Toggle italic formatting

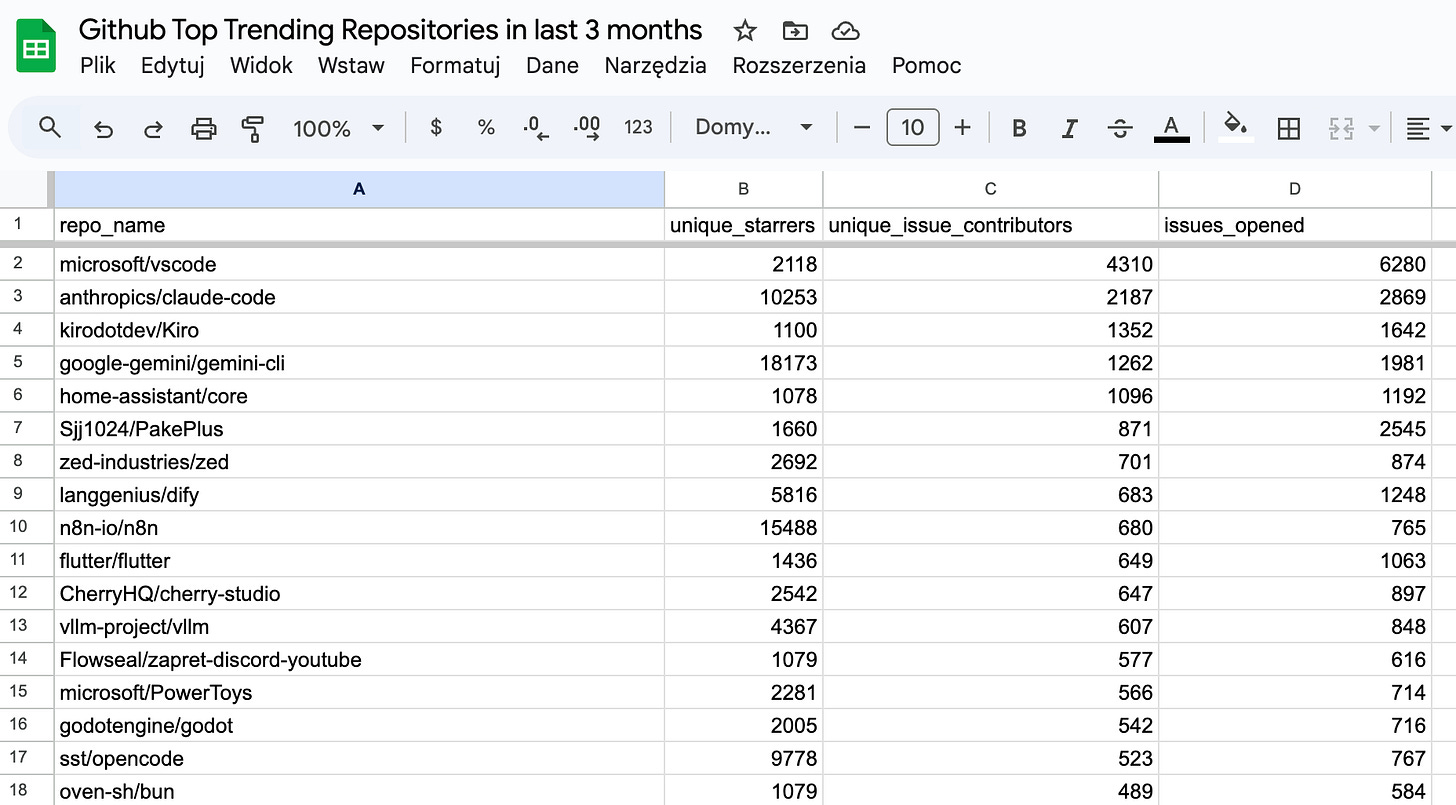[1070, 128]
